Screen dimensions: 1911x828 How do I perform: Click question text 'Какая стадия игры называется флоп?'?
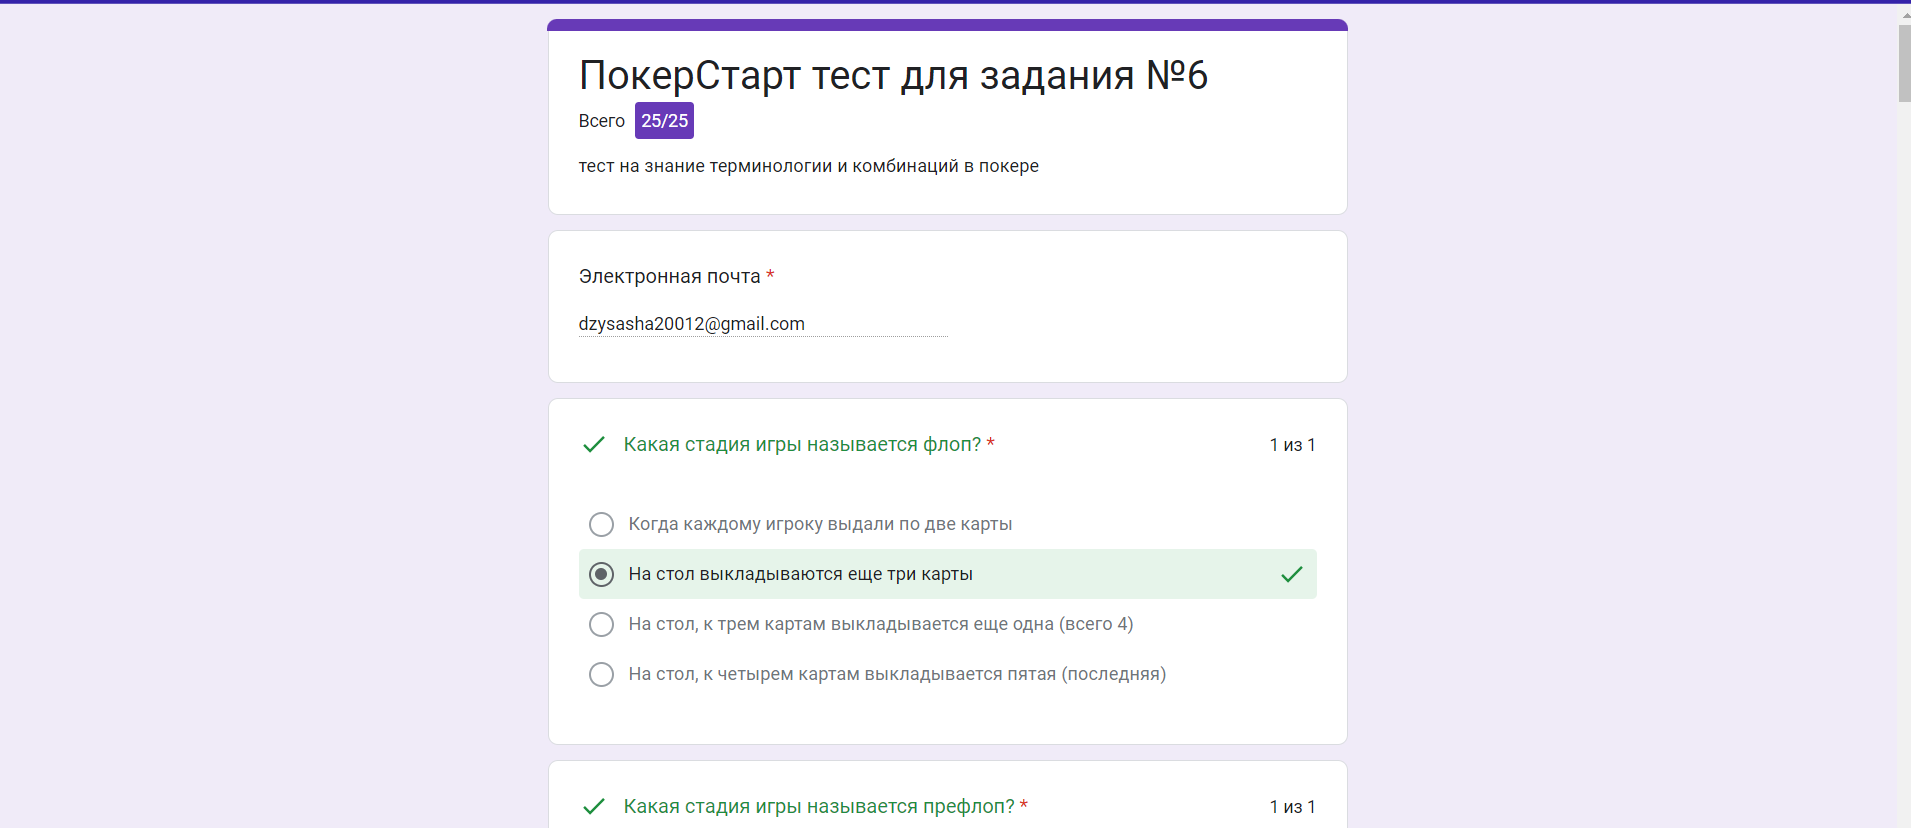(x=802, y=444)
